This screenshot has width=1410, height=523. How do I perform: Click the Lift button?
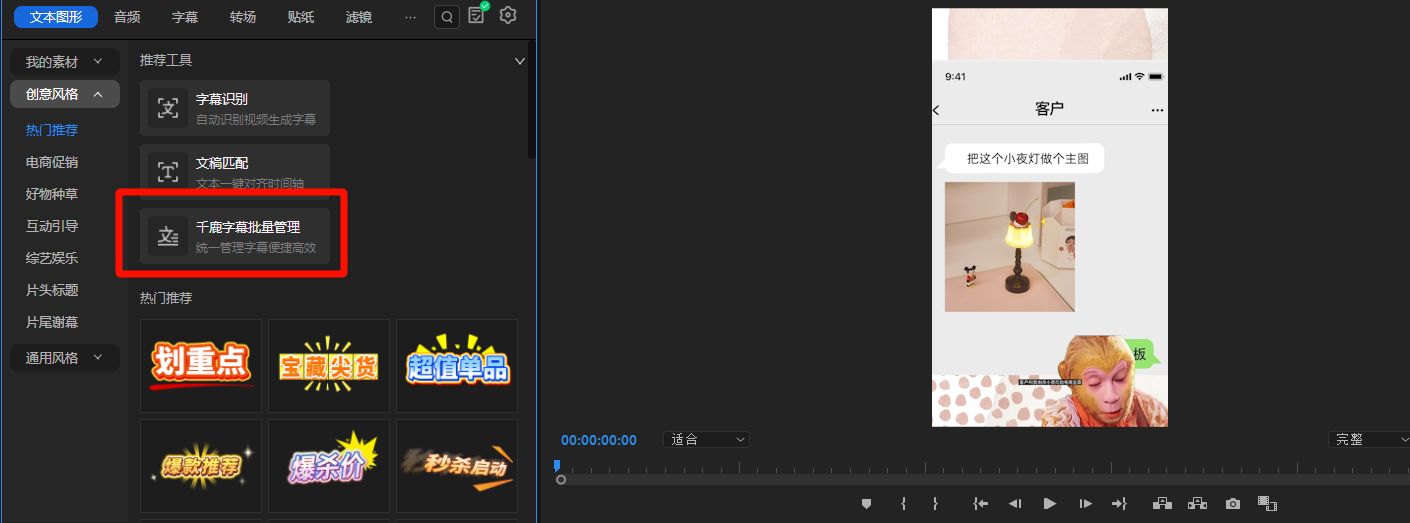[x=1162, y=503]
